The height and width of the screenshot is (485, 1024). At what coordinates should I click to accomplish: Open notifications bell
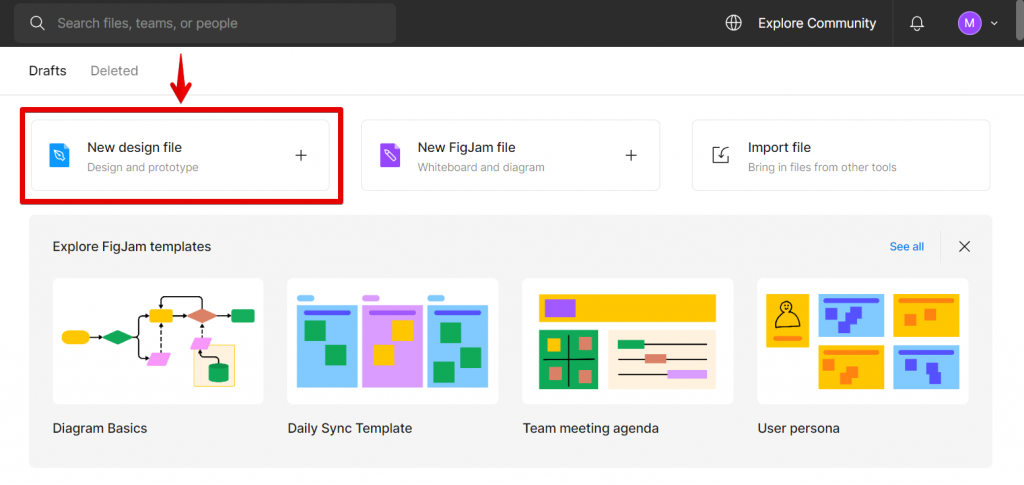917,23
